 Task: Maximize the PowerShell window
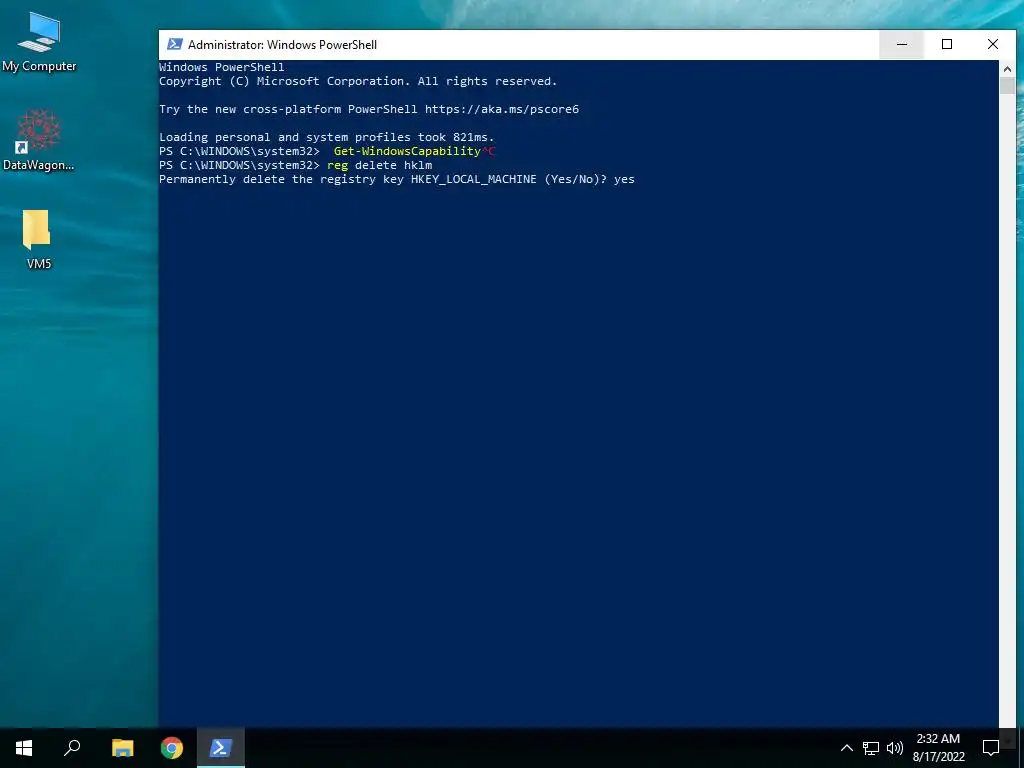(x=947, y=44)
